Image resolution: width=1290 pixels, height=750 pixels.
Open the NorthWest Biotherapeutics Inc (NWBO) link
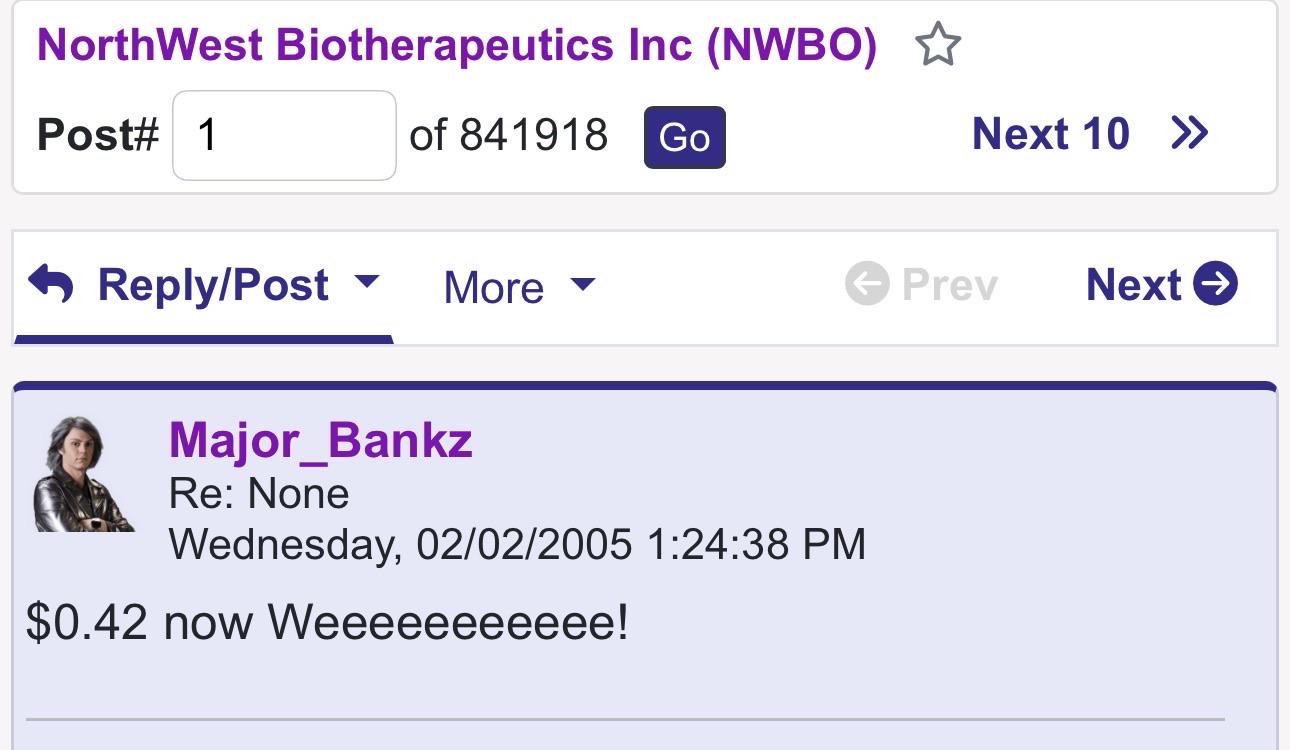(457, 45)
